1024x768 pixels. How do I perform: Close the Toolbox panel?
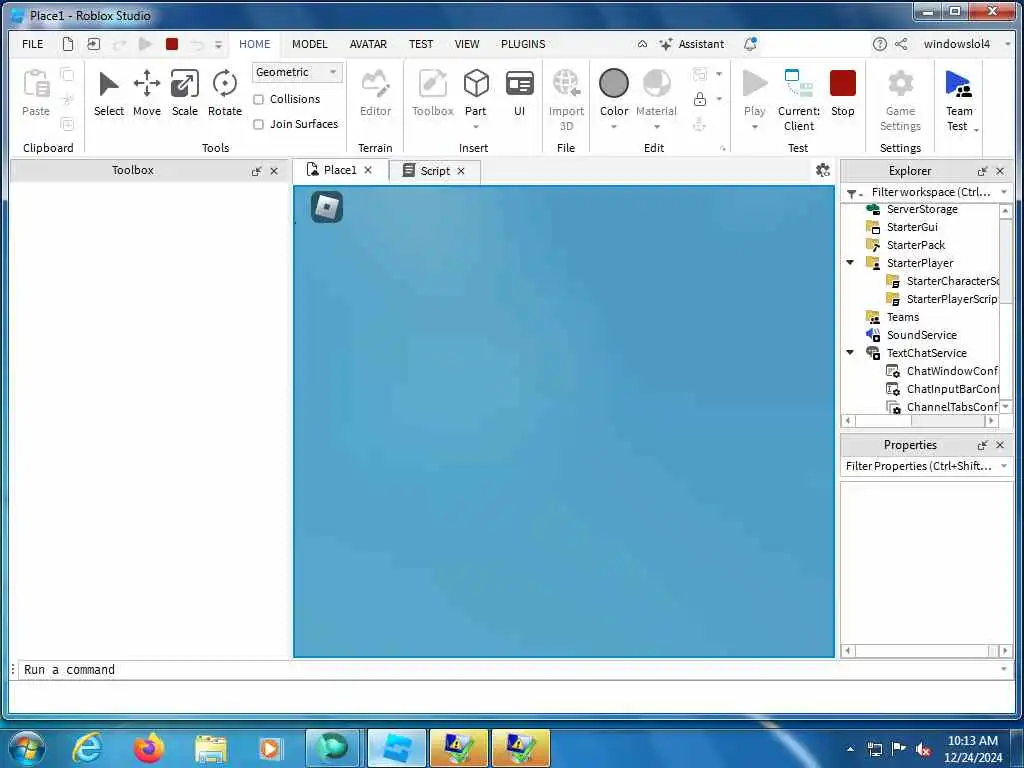274,171
